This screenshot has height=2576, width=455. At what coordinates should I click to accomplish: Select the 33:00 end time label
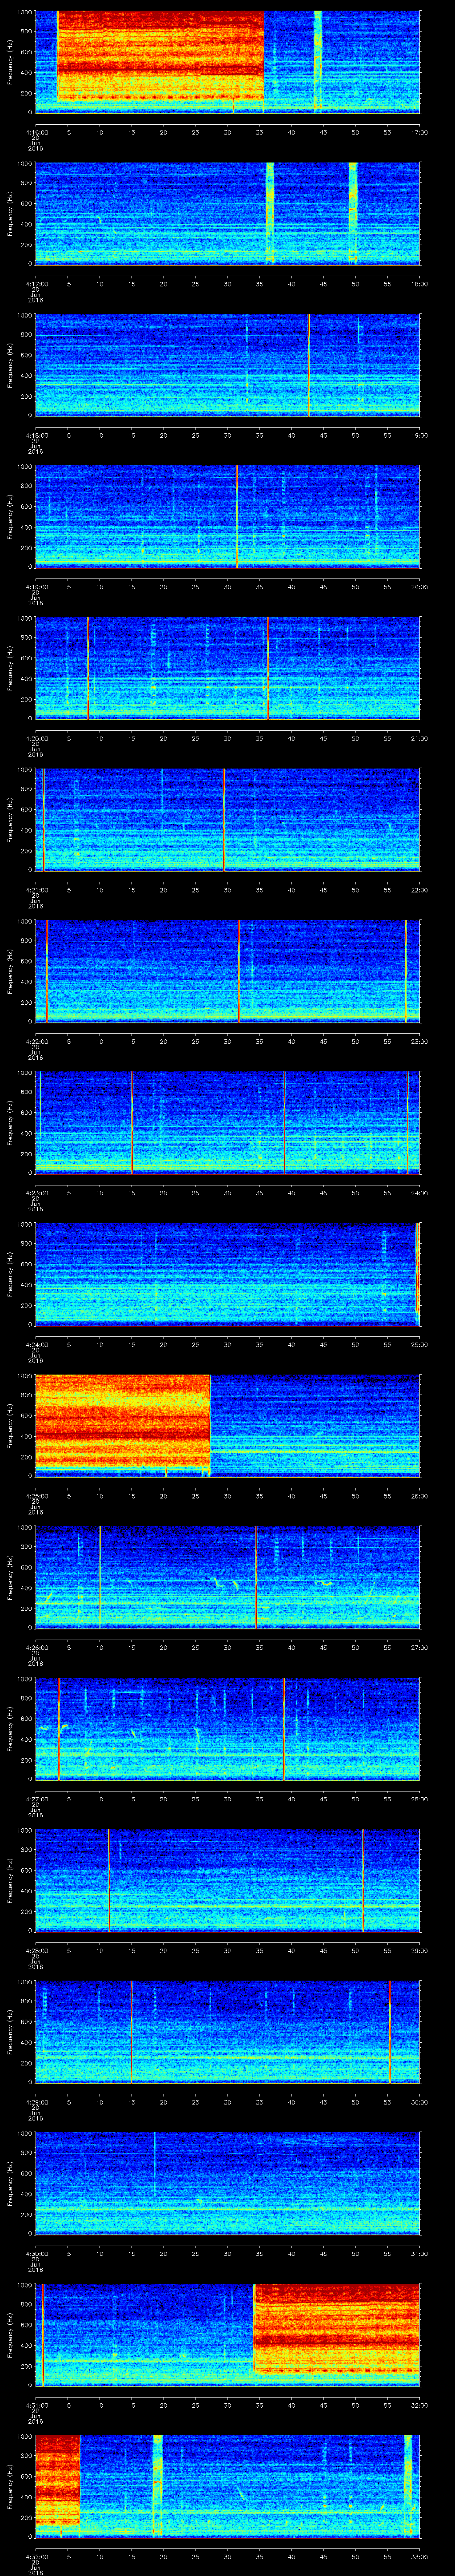pos(419,2556)
